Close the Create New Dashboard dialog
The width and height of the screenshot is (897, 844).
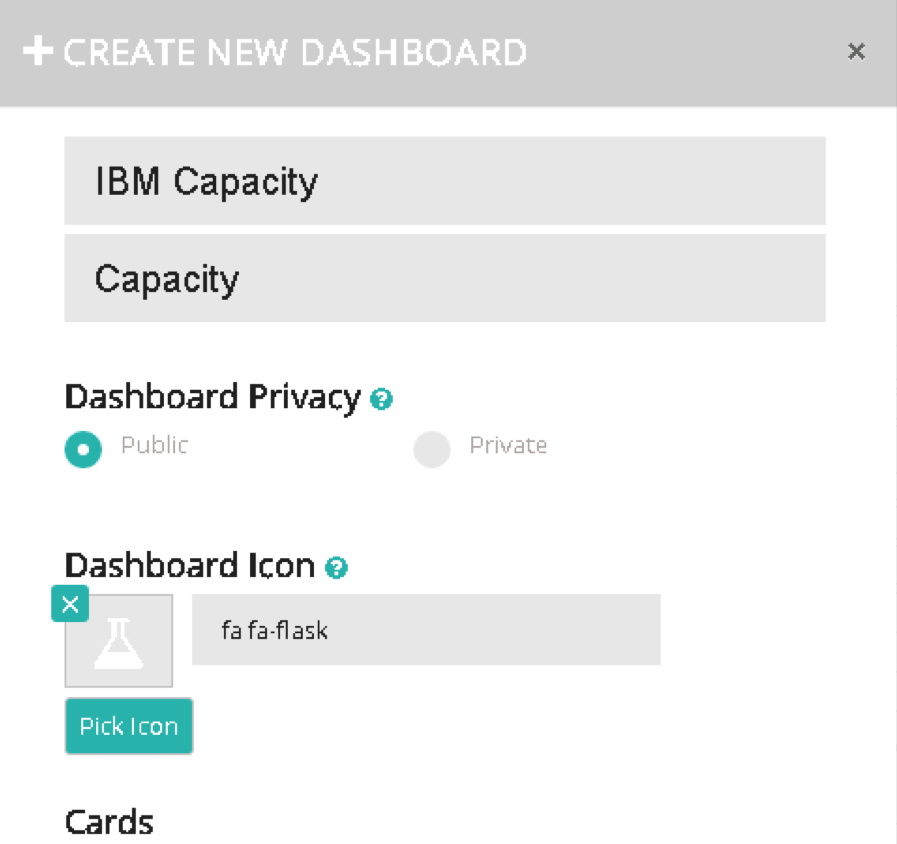[856, 51]
